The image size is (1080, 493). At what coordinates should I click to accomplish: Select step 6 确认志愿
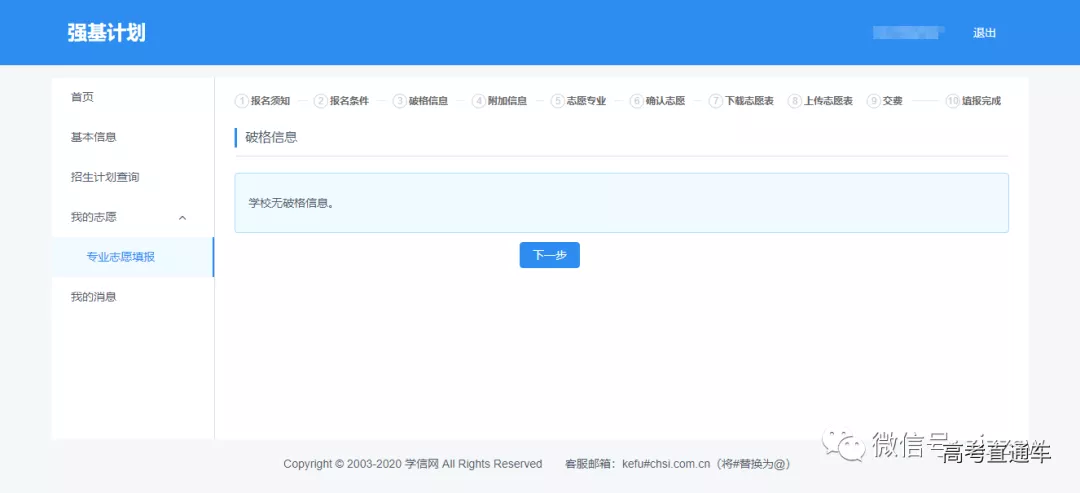click(658, 101)
